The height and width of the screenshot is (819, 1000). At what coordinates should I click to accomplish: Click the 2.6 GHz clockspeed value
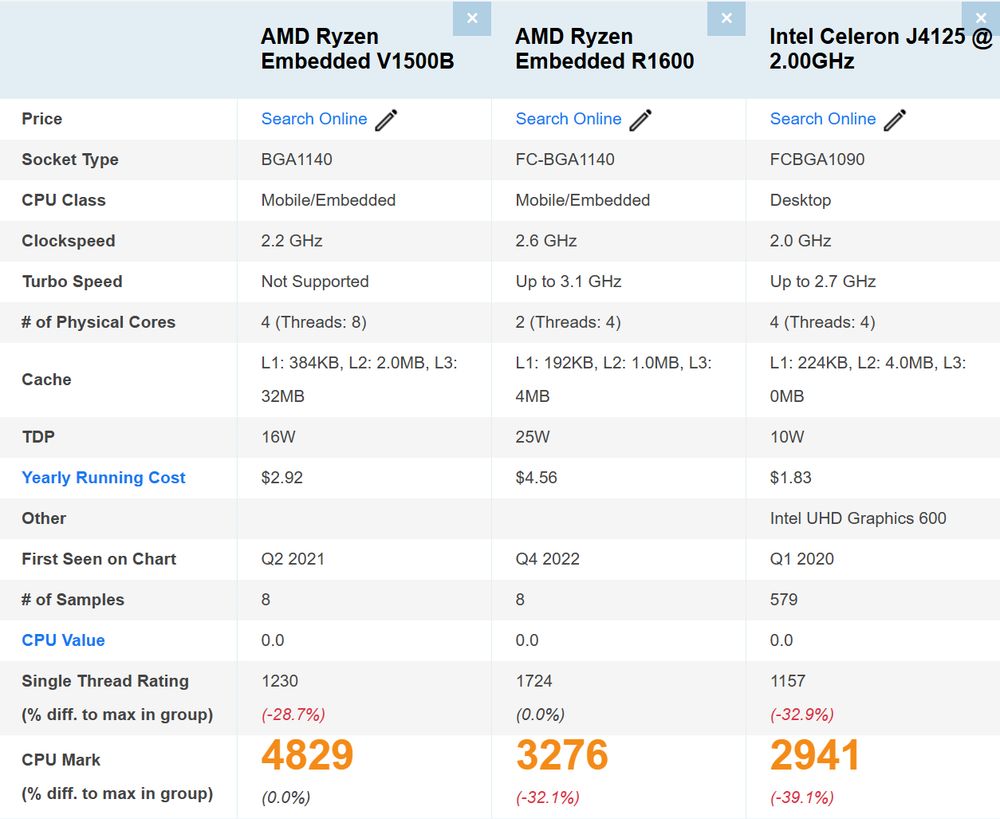coord(546,241)
